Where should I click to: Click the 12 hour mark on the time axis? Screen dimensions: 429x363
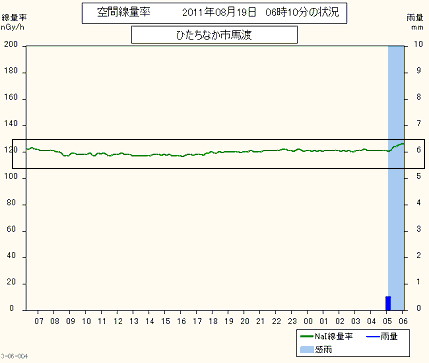tap(118, 321)
